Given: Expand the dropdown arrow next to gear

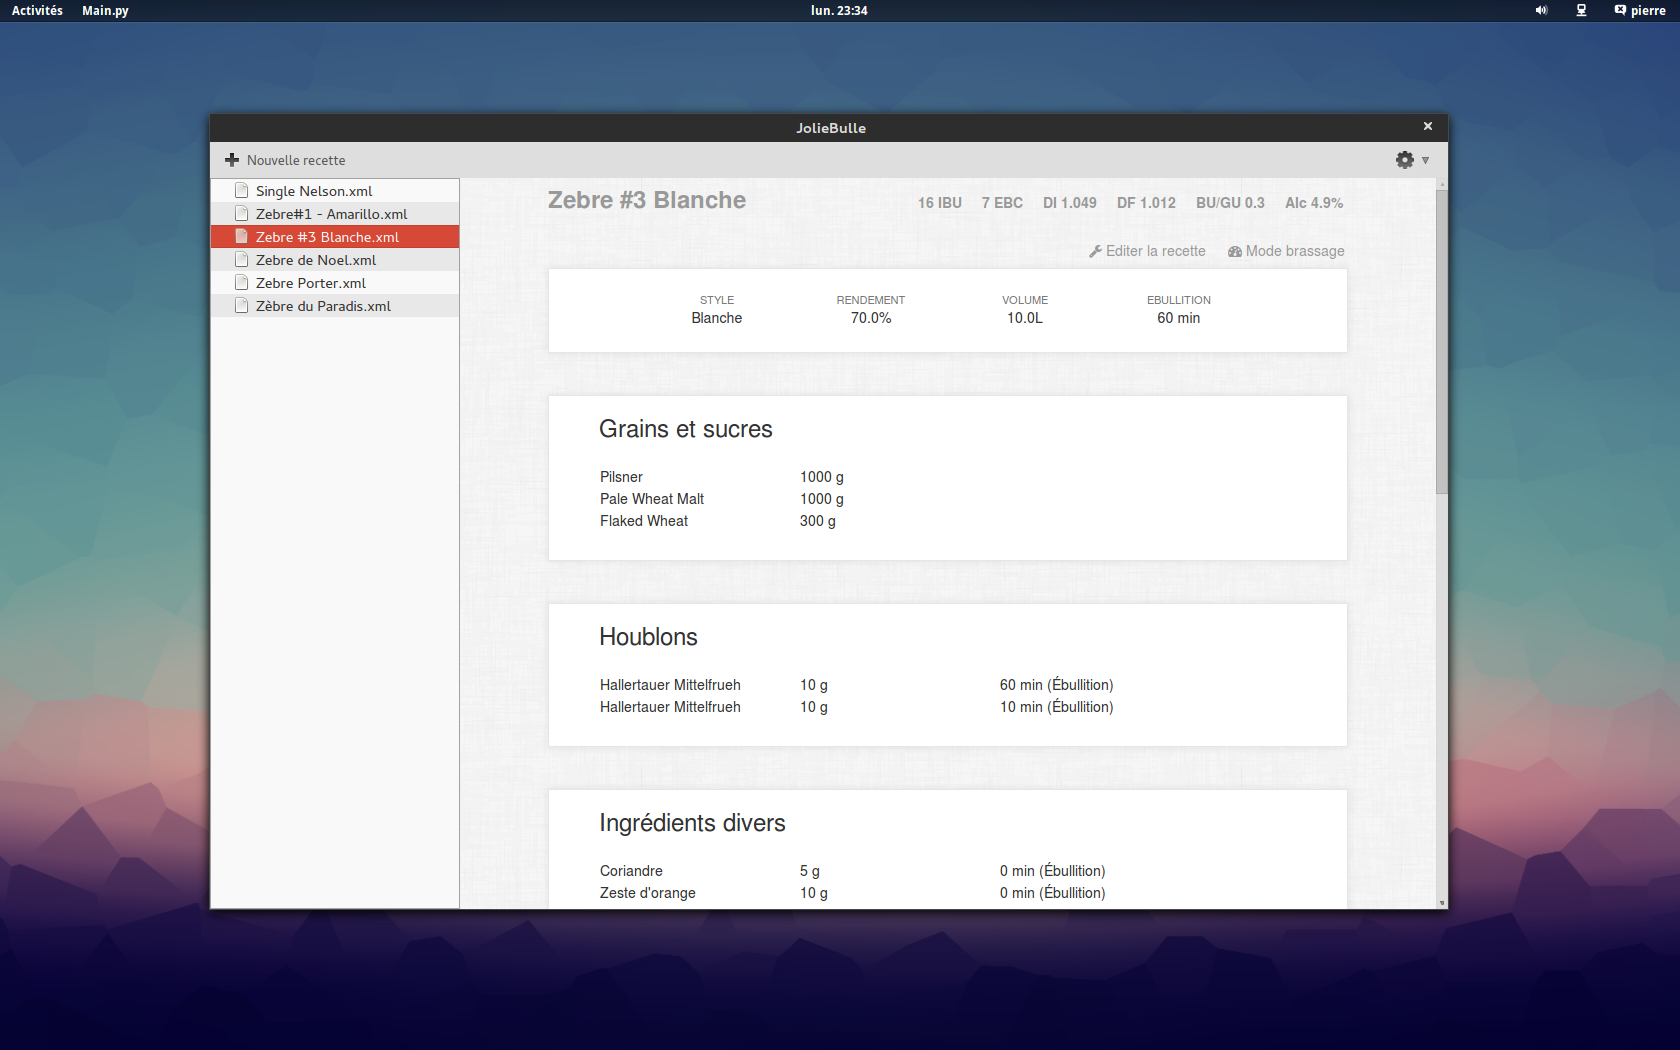Looking at the screenshot, I should [1426, 160].
